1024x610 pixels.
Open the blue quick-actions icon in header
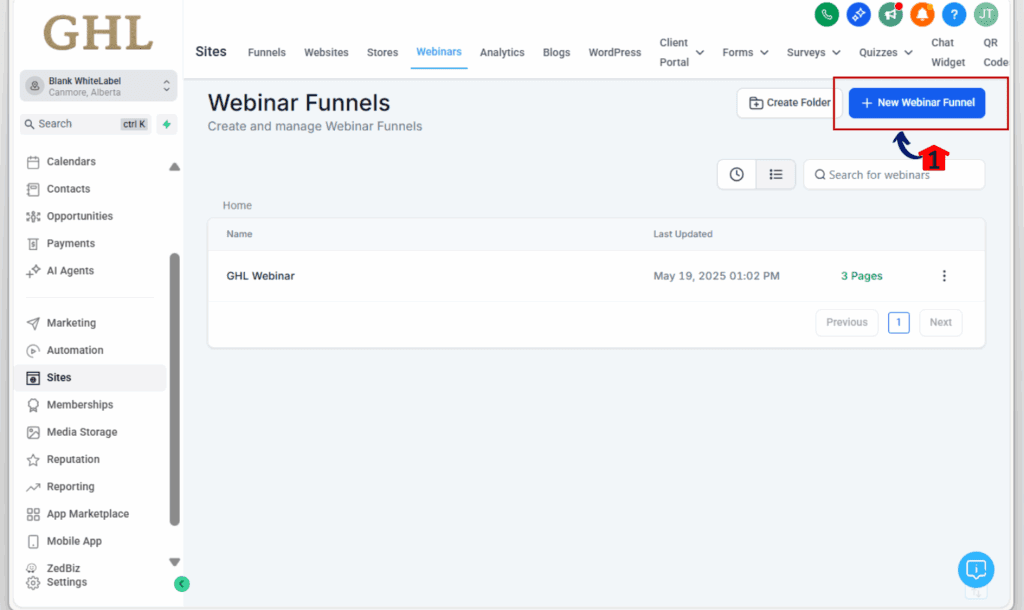[x=858, y=14]
